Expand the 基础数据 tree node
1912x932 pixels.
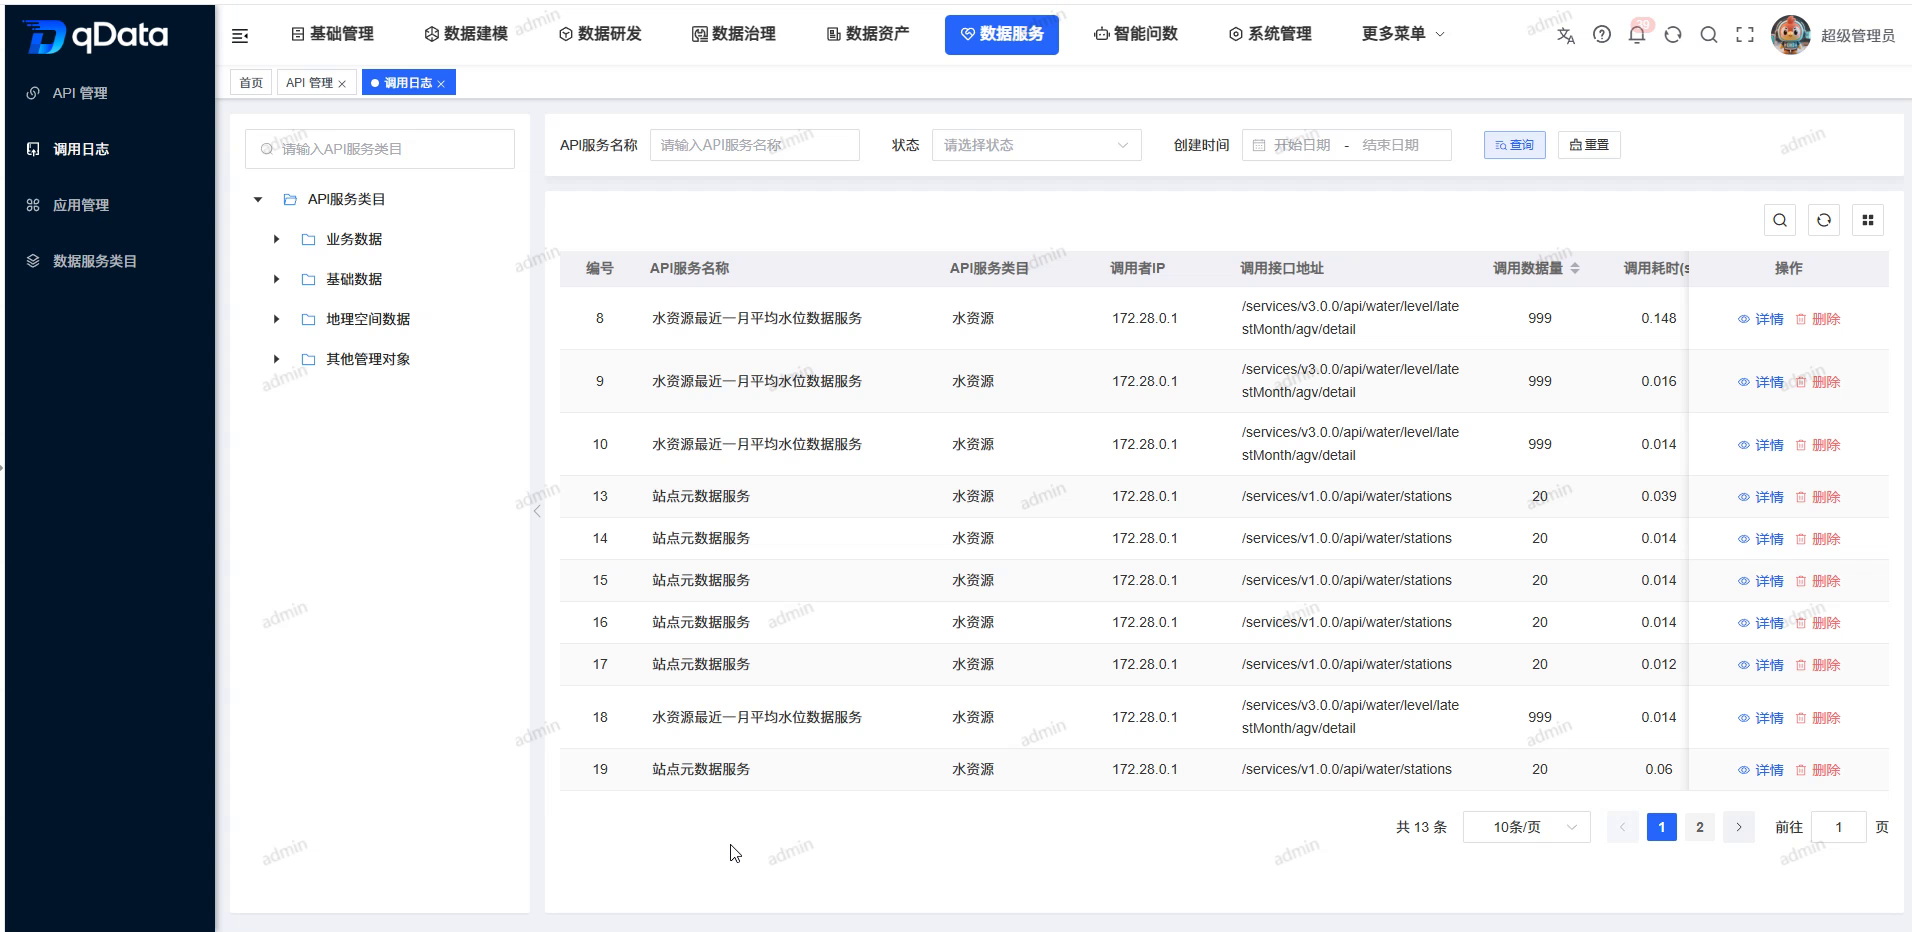pos(276,279)
